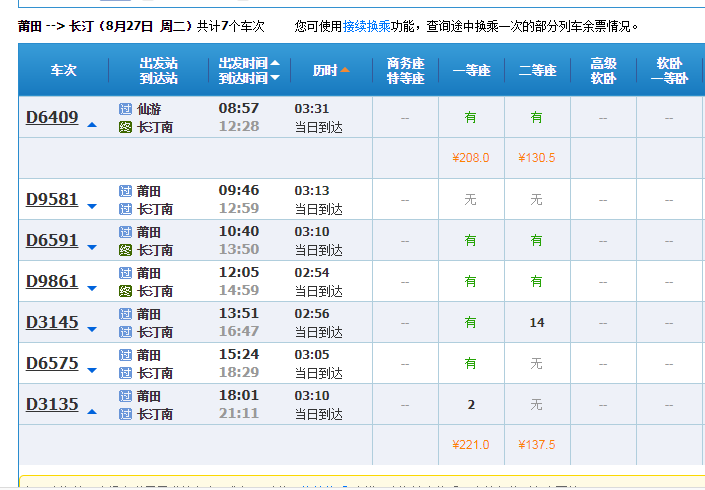This screenshot has height=490, width=705.
Task: Collapse the D6409 price details with its blue triangle
Action: coord(92,125)
